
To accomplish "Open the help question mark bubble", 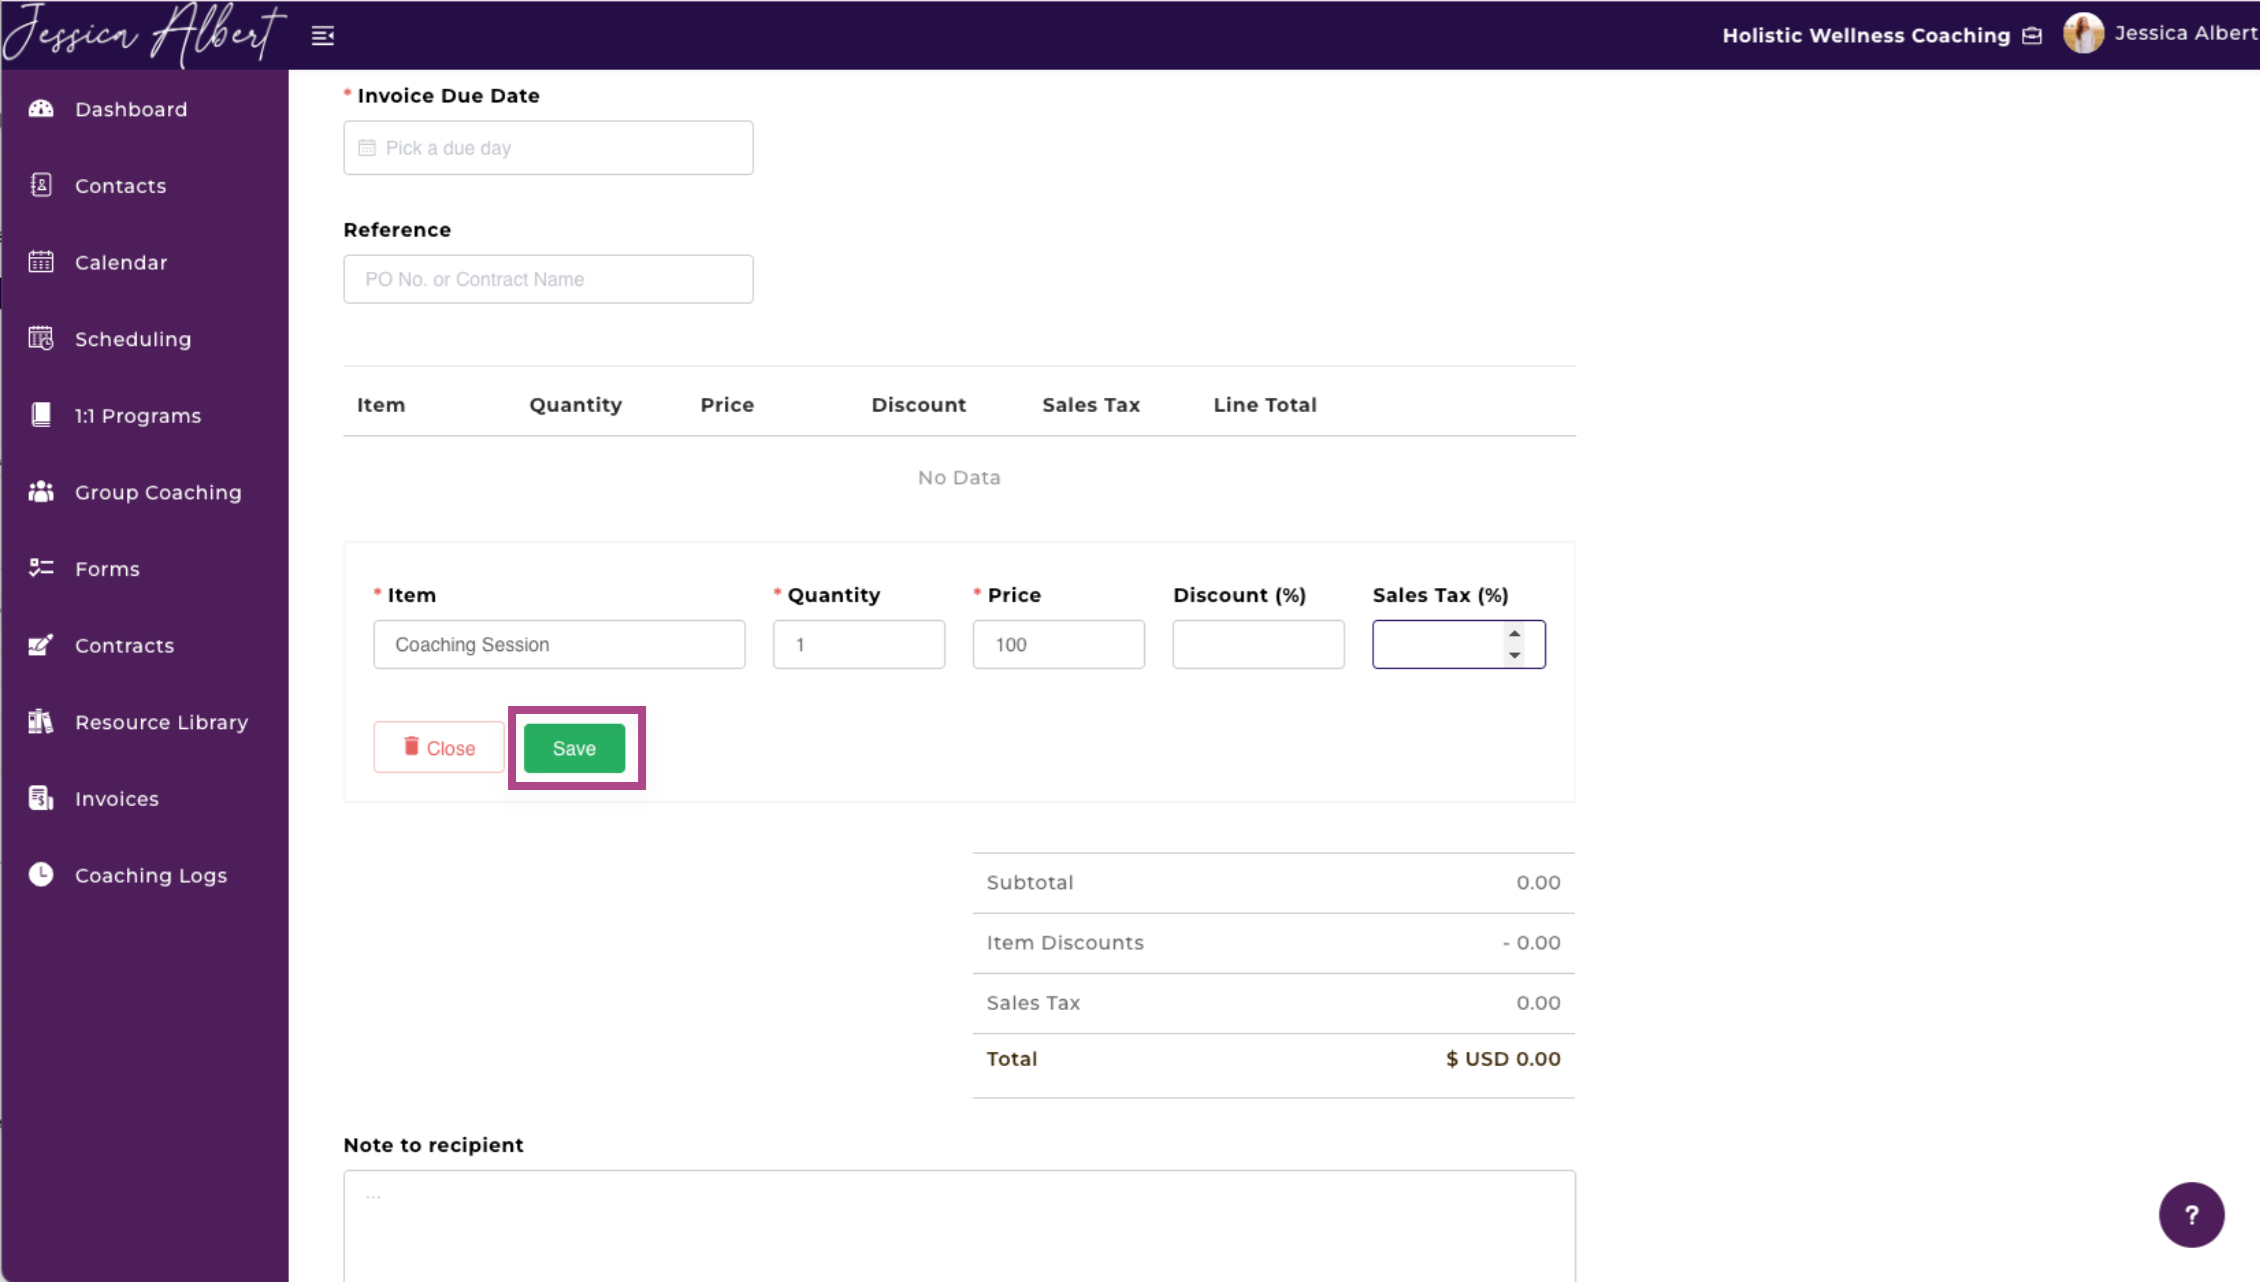I will pos(2191,1215).
